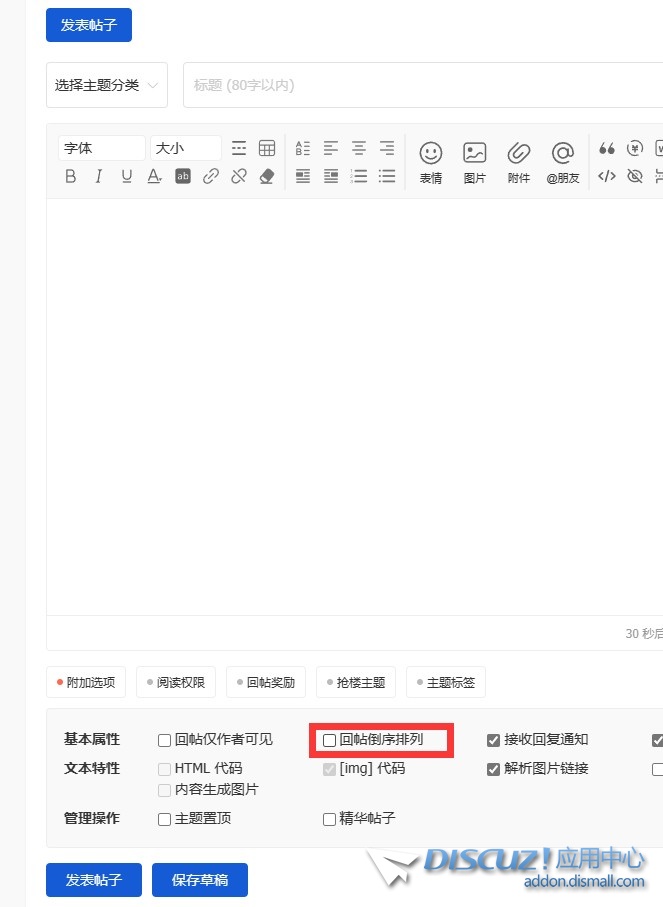The image size is (663, 907).
Task: Switch to the 阅读权限 tab
Action: pos(176,683)
